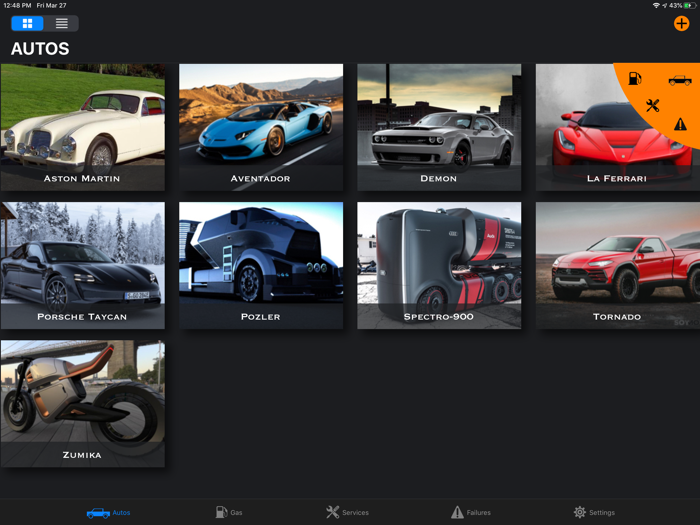Add service via wrench icon in orange menu
700x525 pixels.
click(x=653, y=106)
